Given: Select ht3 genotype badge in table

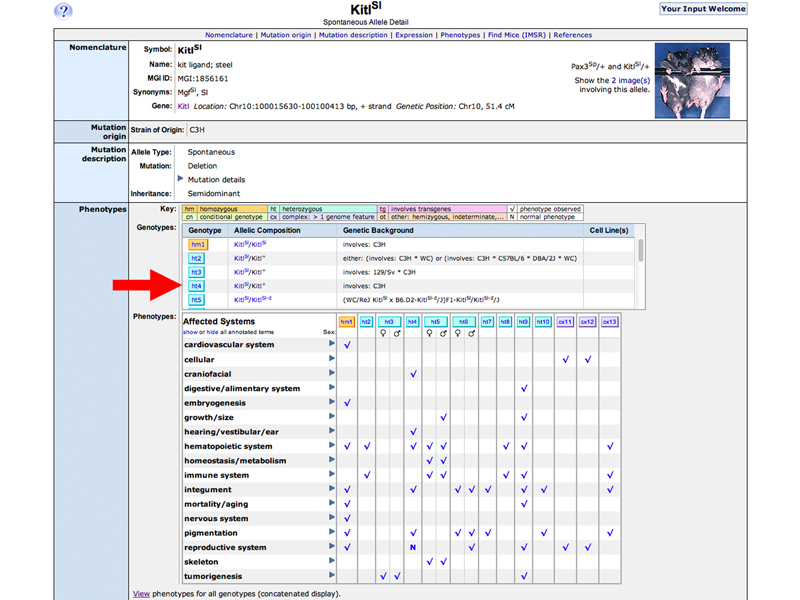Looking at the screenshot, I should 196,272.
